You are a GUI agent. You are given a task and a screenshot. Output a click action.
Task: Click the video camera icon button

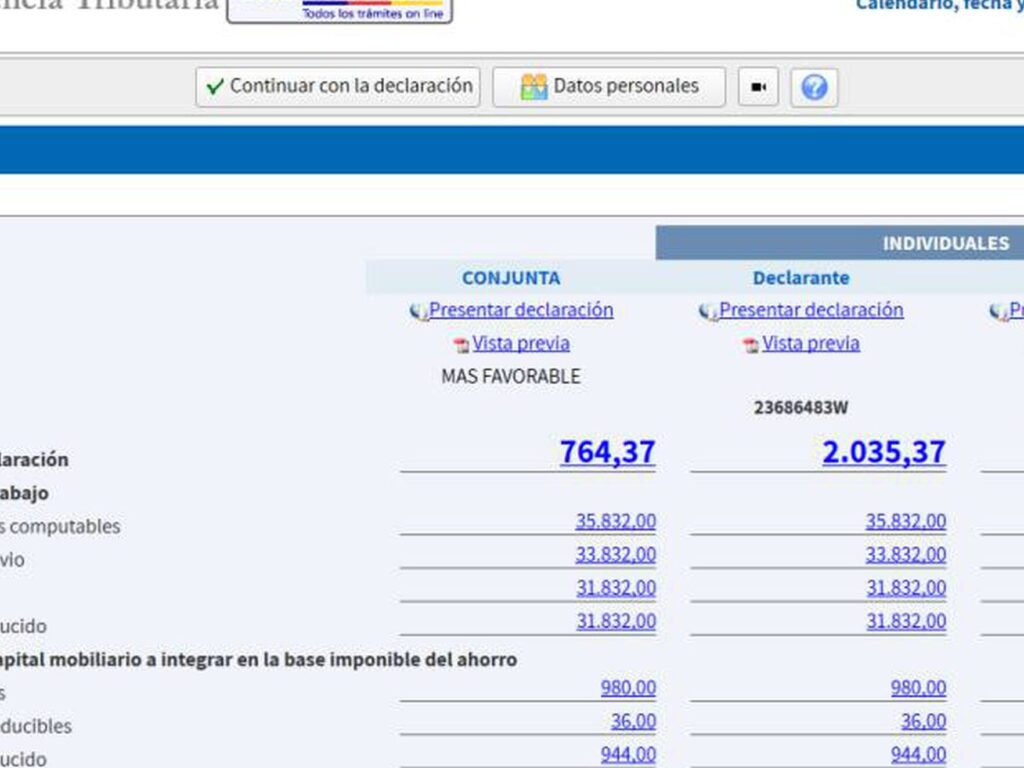pos(758,88)
